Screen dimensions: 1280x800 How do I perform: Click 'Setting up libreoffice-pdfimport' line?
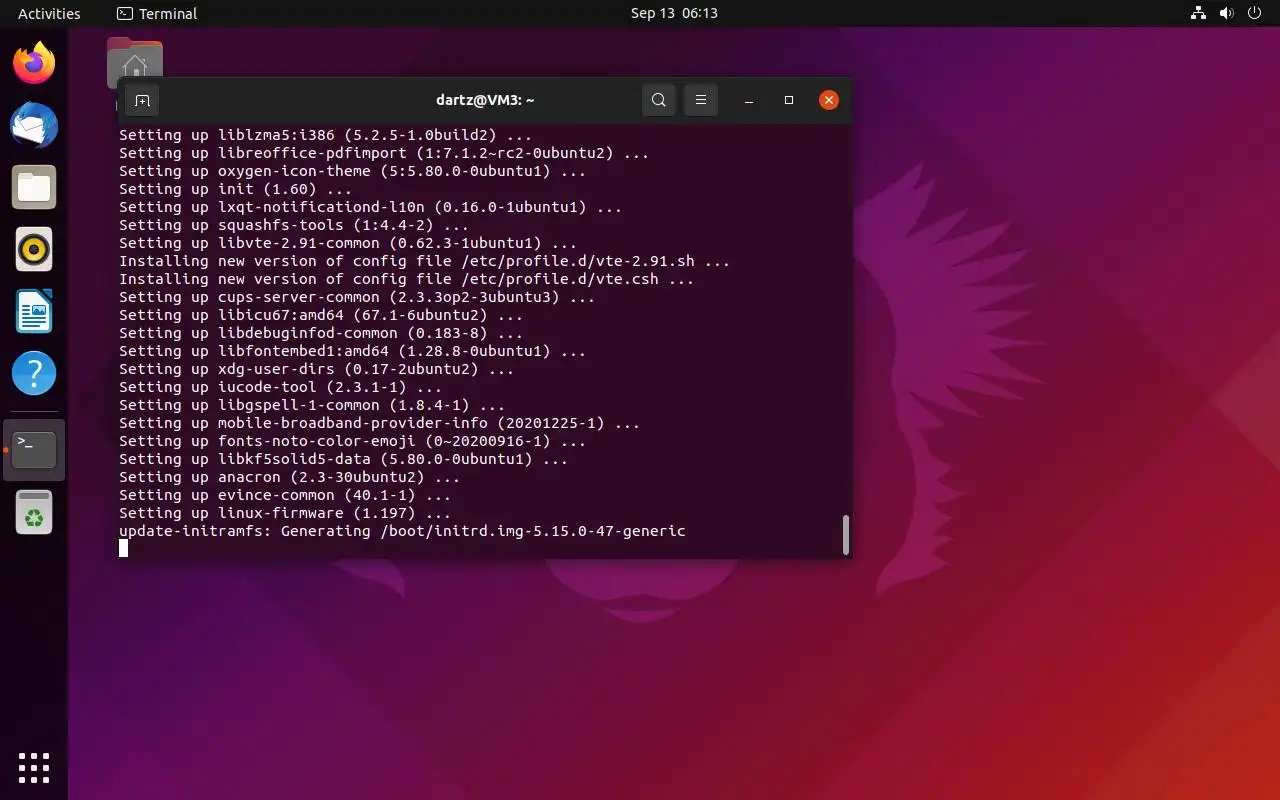[x=384, y=153]
